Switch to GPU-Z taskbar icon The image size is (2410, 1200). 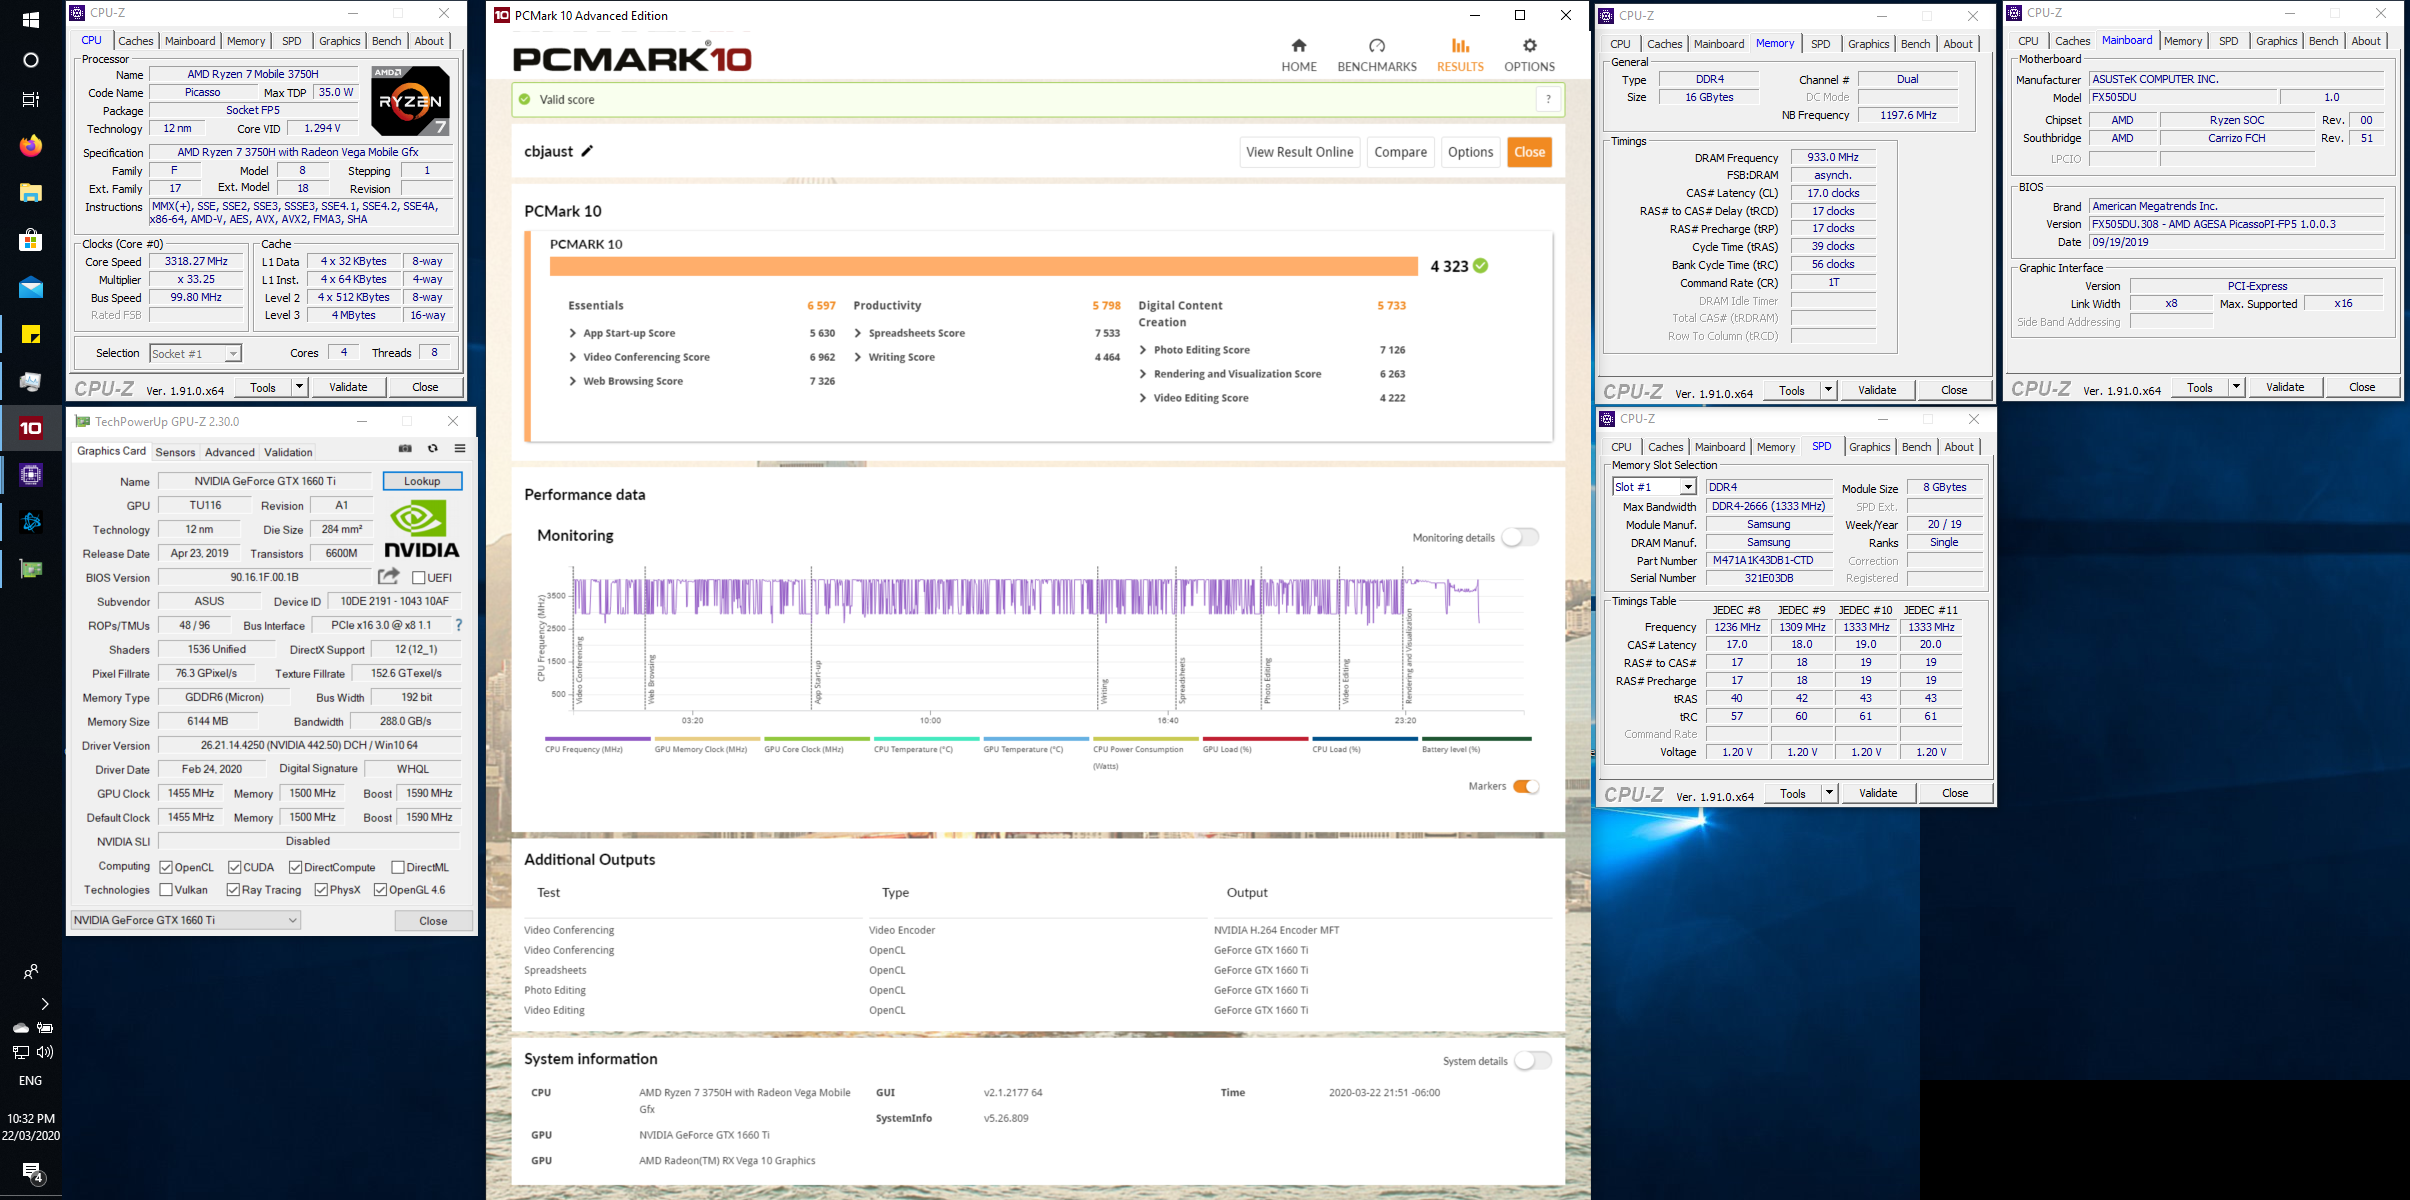31,569
